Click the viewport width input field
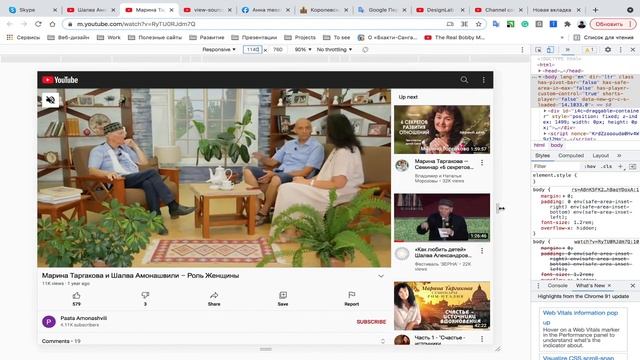Screen dimensions: 640x360 252,49
